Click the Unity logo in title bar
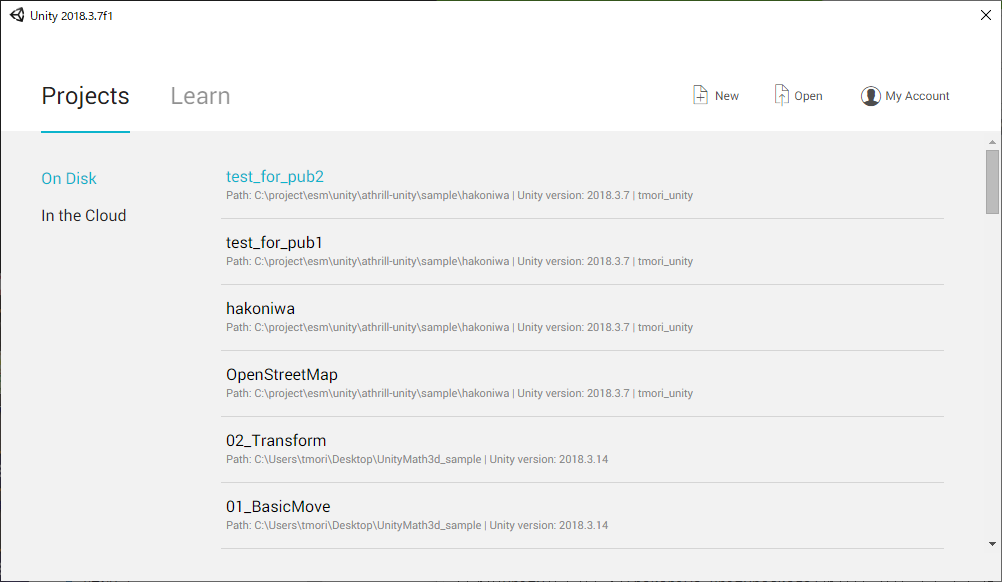 pyautogui.click(x=17, y=15)
